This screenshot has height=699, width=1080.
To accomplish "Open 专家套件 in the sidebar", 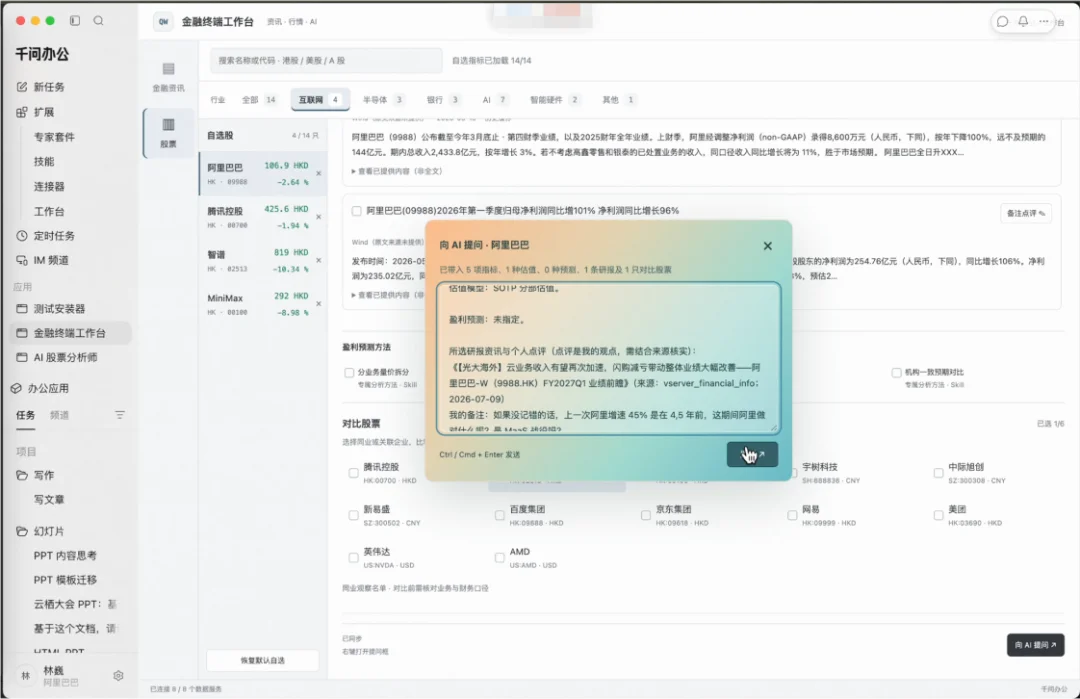I will pyautogui.click(x=54, y=136).
